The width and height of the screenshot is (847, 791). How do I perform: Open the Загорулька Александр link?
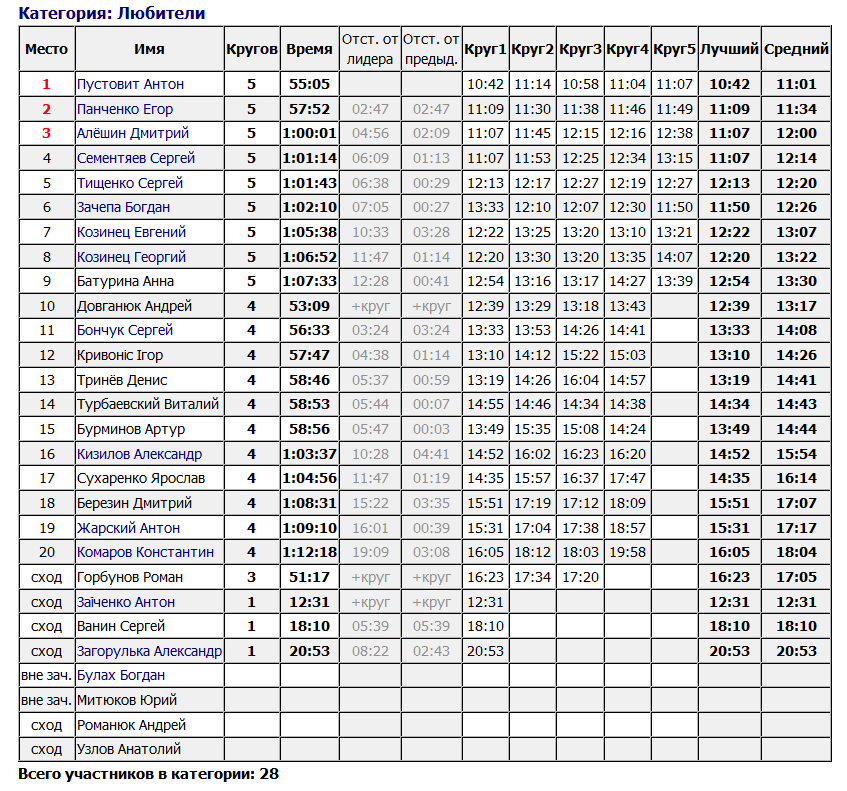pyautogui.click(x=149, y=651)
